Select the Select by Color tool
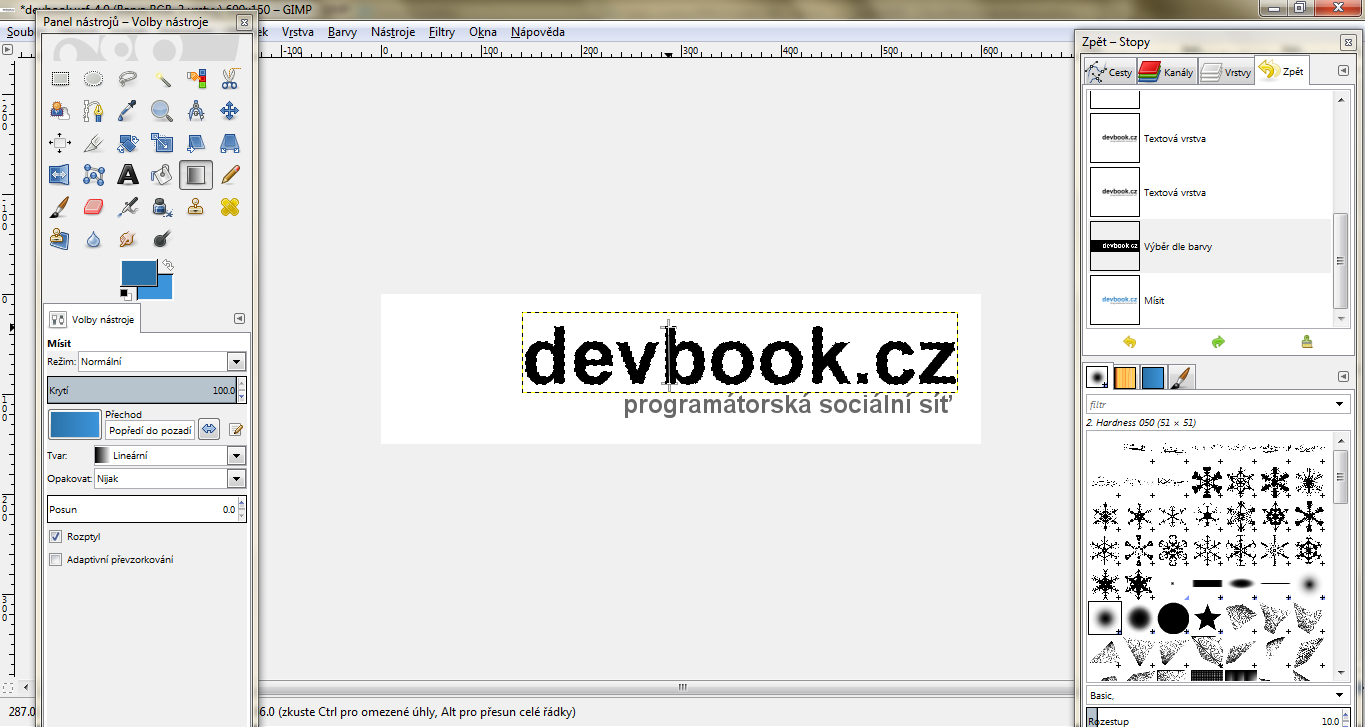Screen dimensions: 1365x727 tap(196, 78)
